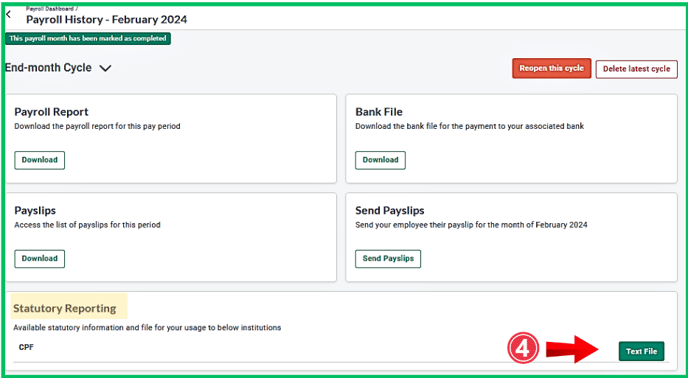This screenshot has height=378, width=688.
Task: Select the Payroll Report card heading
Action: tap(51, 112)
